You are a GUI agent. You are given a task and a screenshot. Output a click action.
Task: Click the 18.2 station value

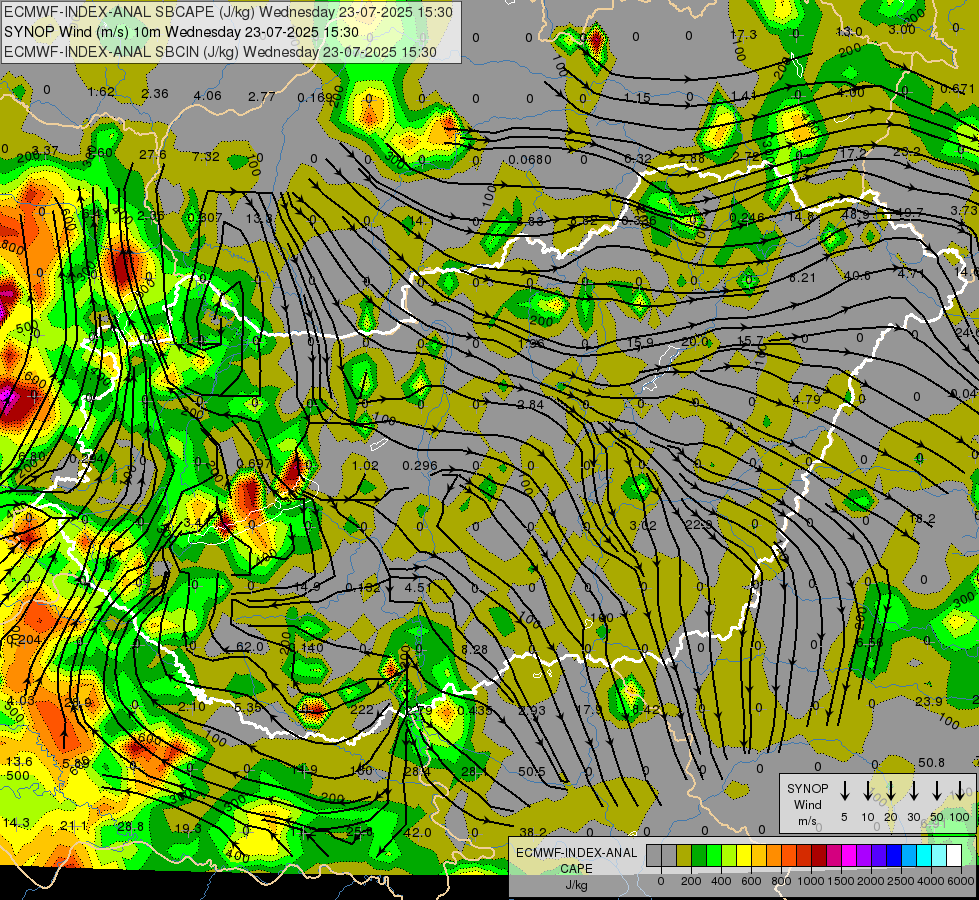922,518
